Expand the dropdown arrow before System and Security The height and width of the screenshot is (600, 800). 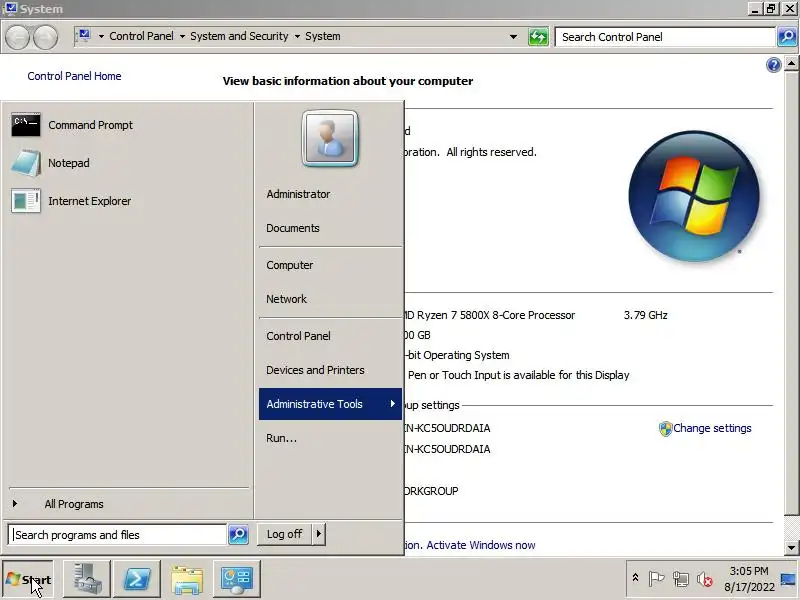tap(182, 37)
